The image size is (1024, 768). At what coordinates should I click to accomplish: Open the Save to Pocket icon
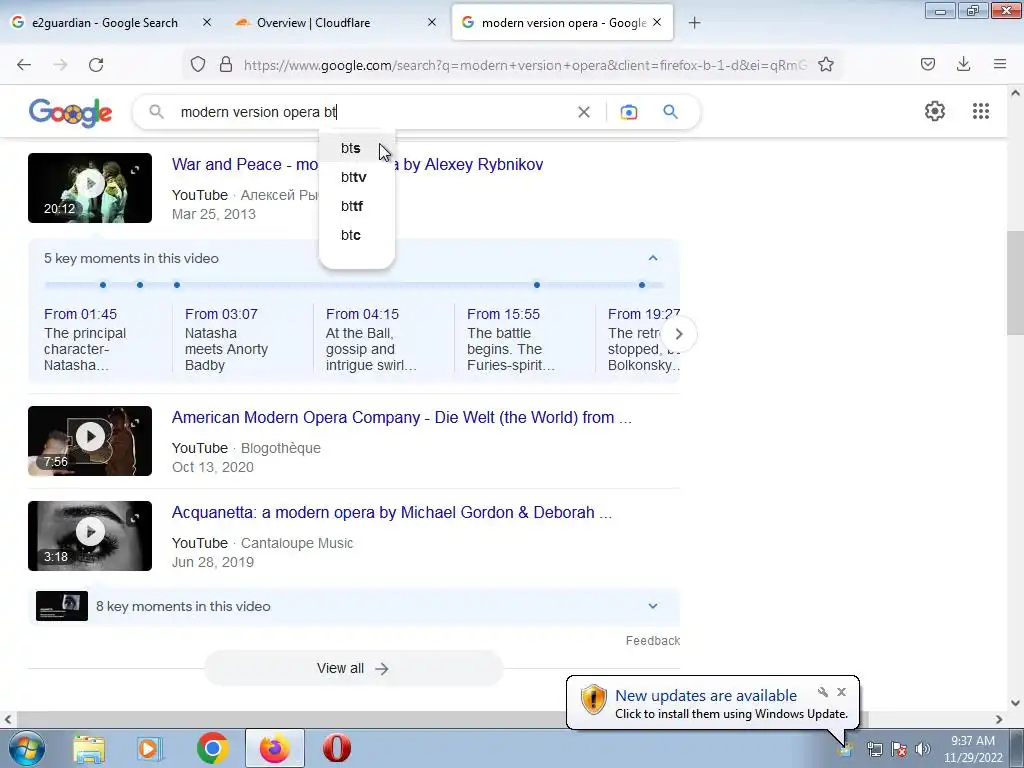[x=927, y=64]
